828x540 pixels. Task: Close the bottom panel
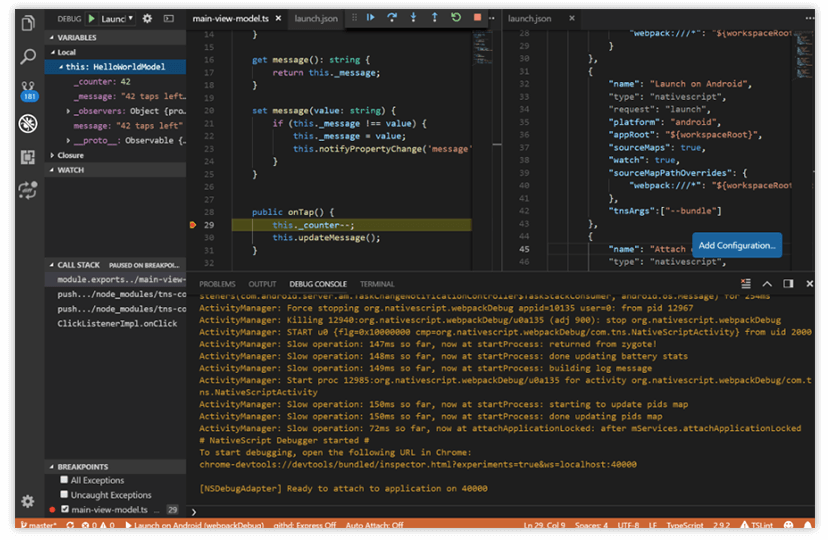coord(810,284)
